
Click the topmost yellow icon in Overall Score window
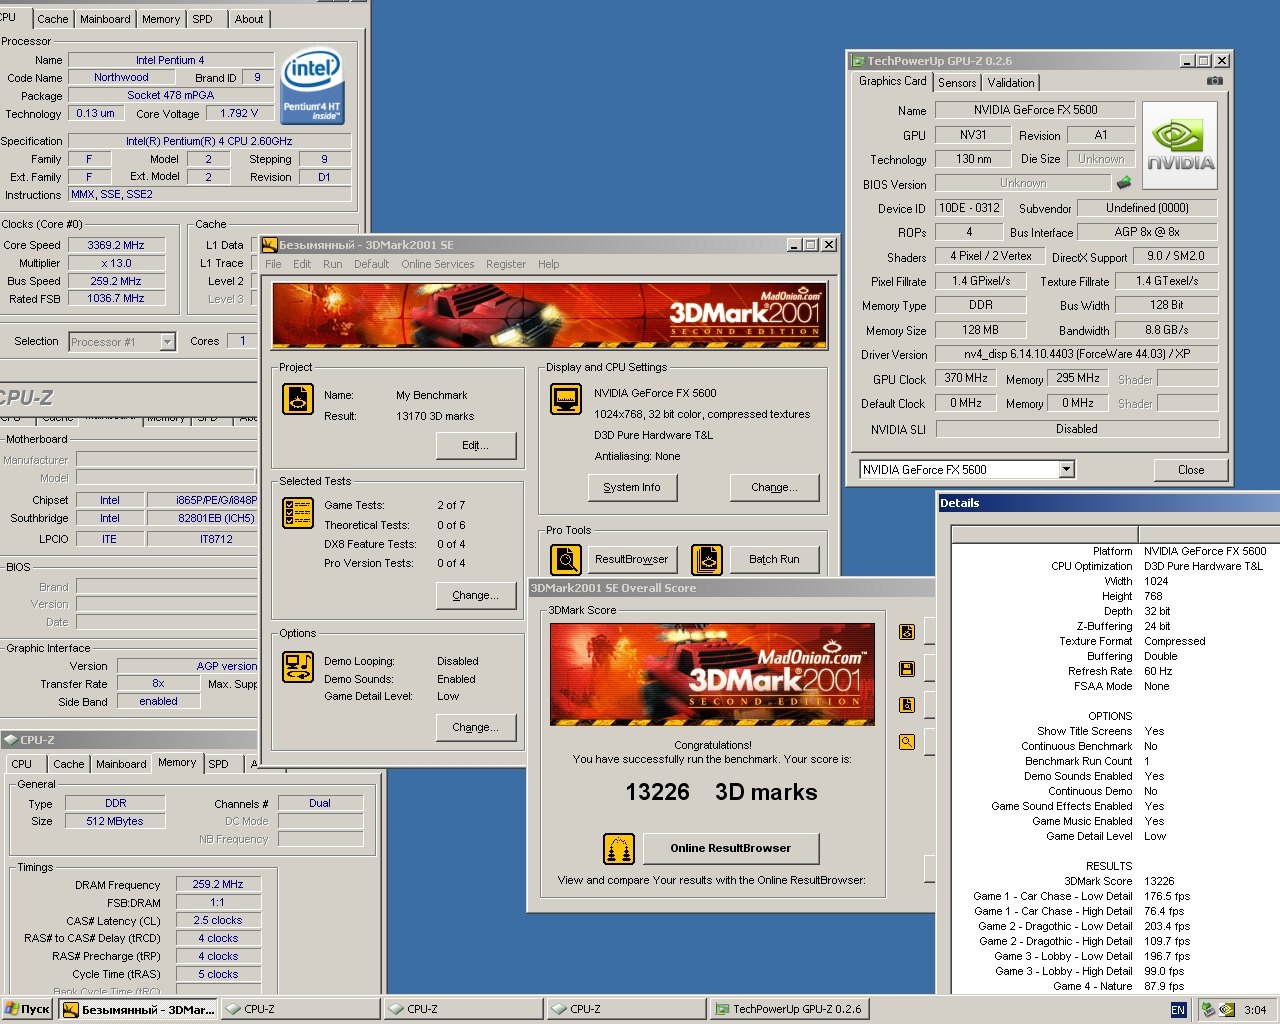[907, 631]
